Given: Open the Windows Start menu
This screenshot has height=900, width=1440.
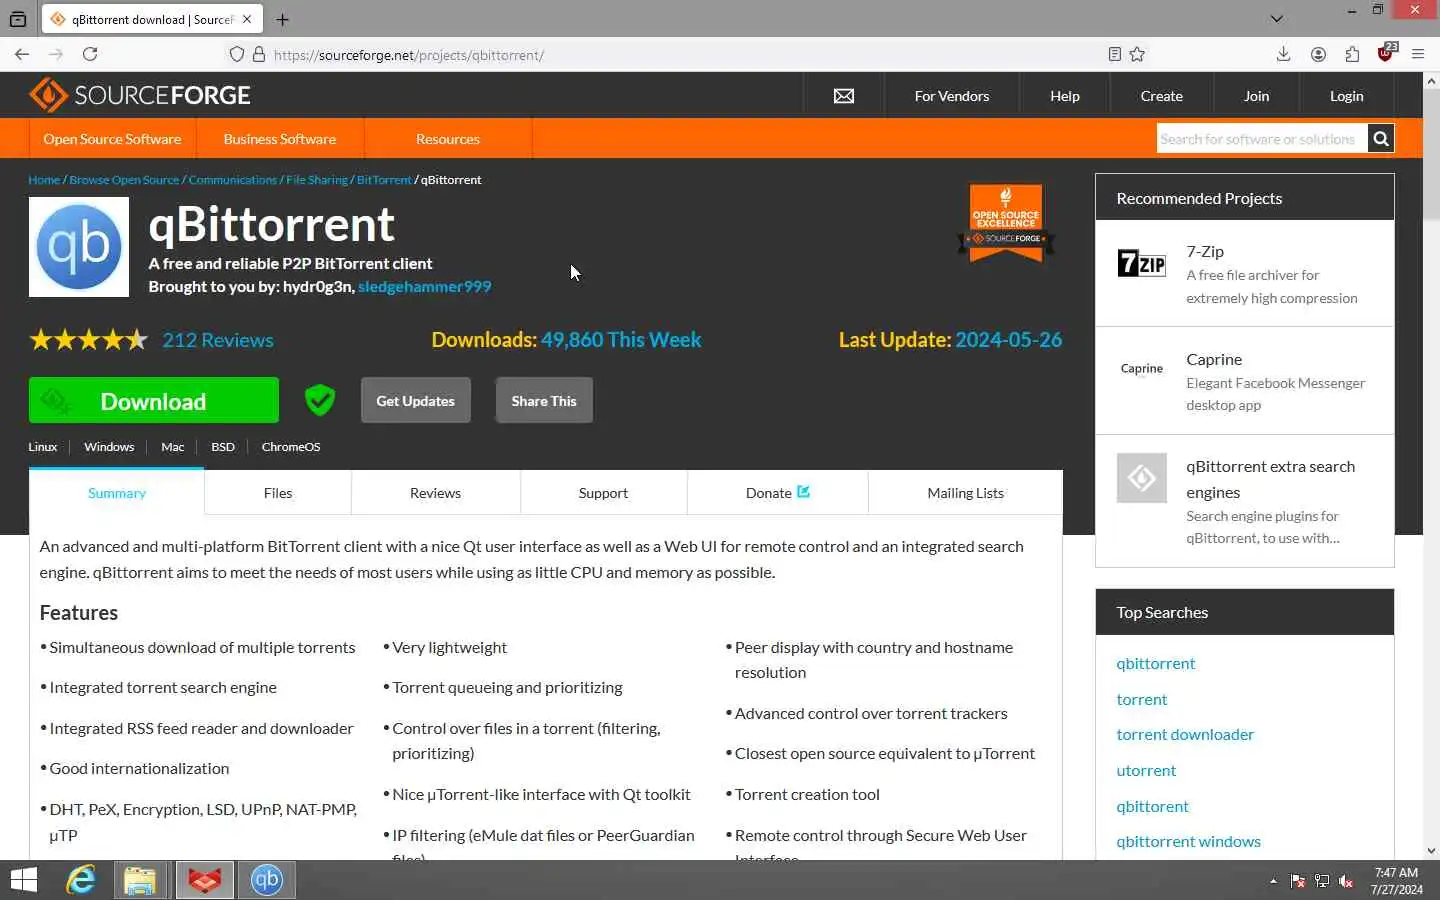Looking at the screenshot, I should coord(24,880).
